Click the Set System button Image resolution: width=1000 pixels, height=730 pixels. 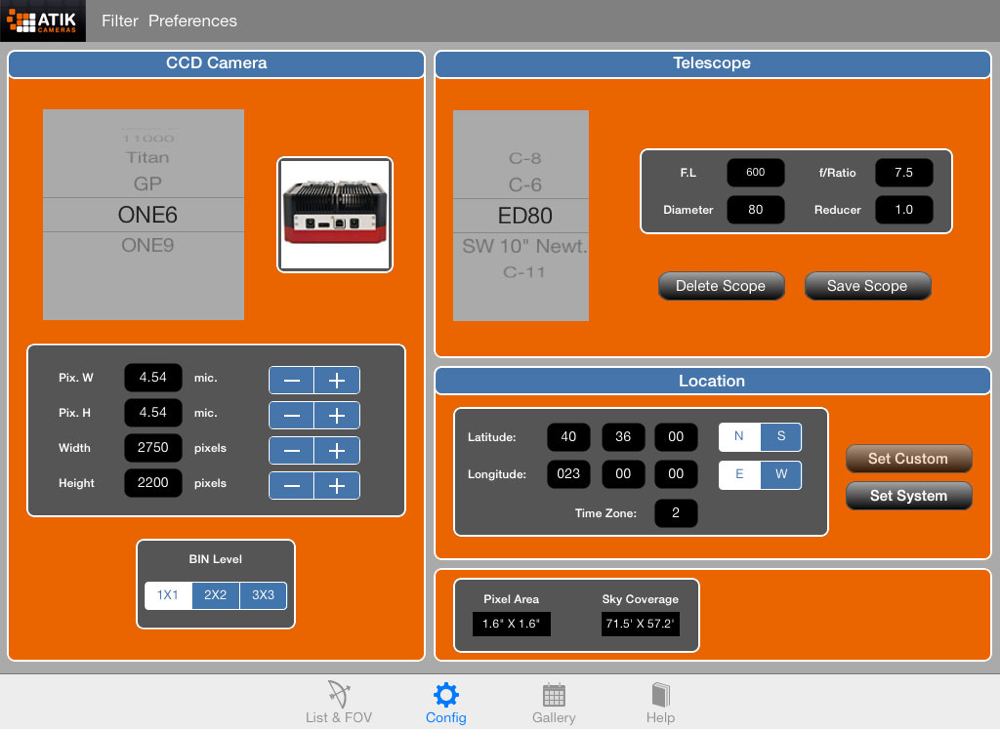pos(908,495)
